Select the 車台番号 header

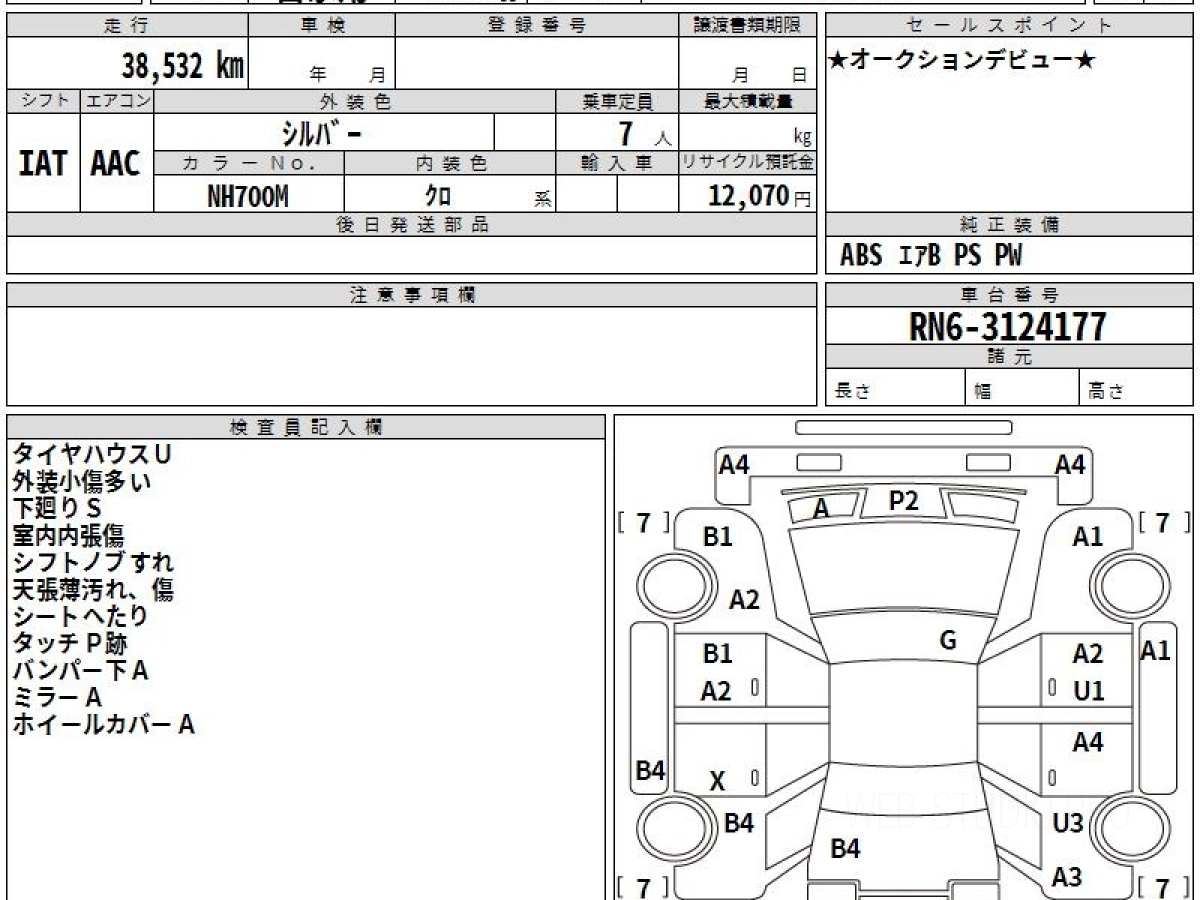[x=1009, y=294]
